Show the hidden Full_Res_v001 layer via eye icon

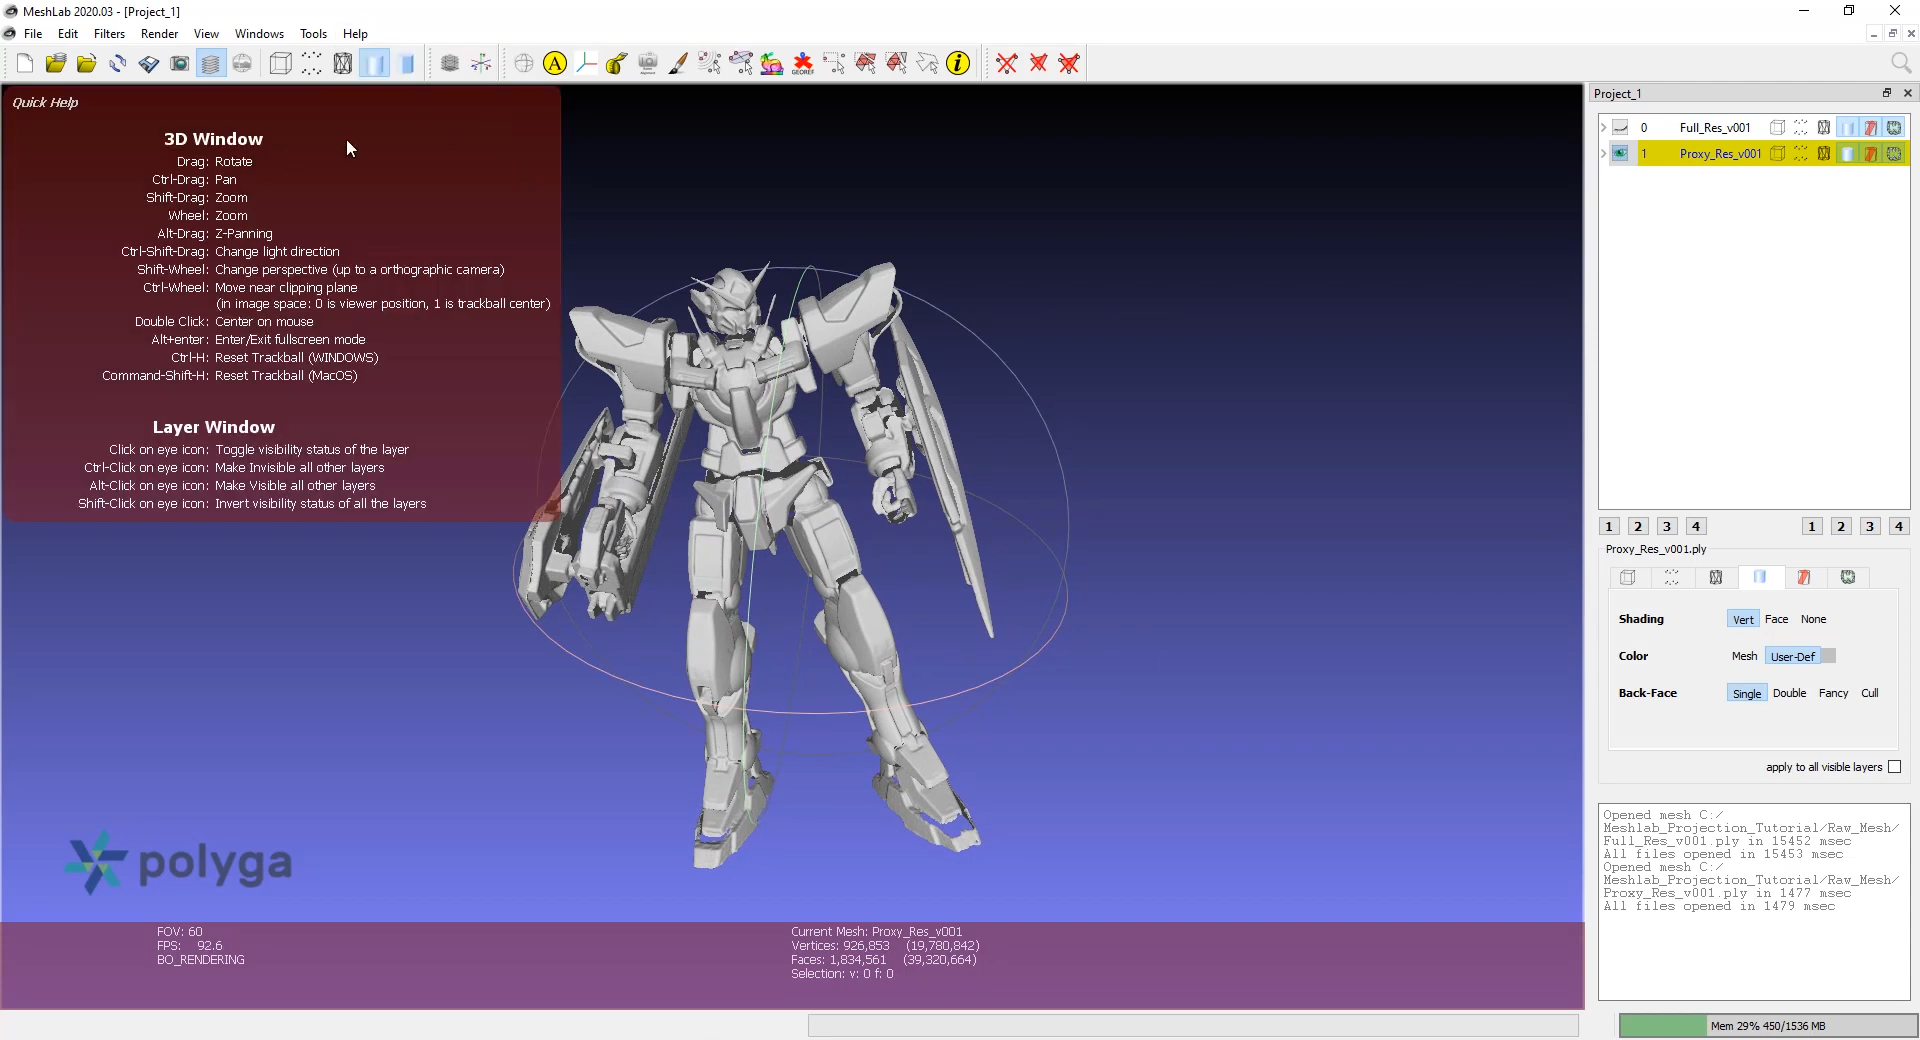(1620, 128)
